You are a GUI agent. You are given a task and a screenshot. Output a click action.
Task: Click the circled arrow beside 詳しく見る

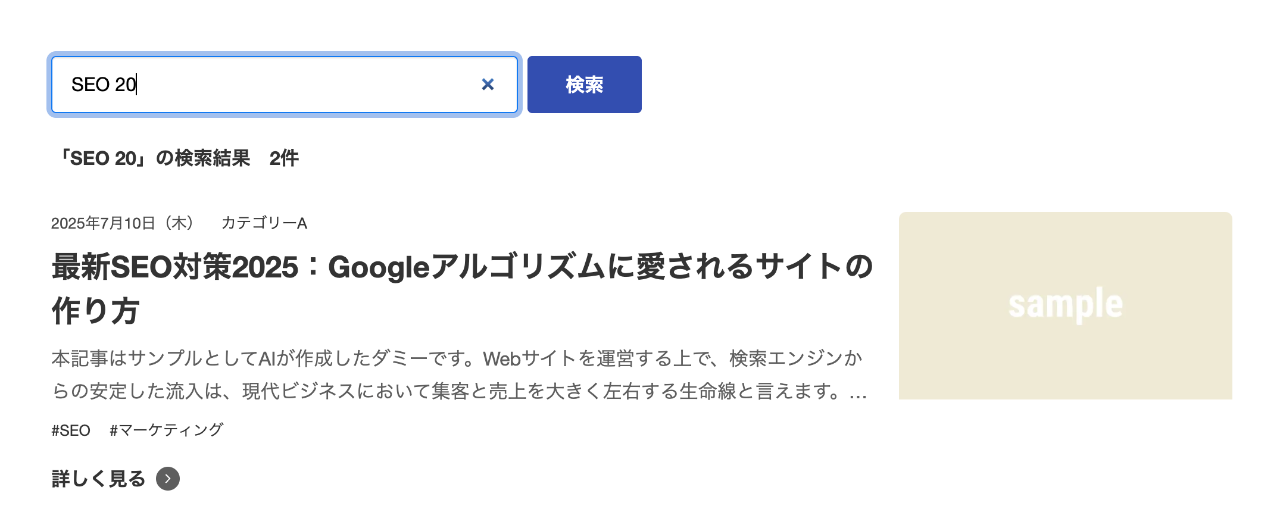tap(168, 479)
